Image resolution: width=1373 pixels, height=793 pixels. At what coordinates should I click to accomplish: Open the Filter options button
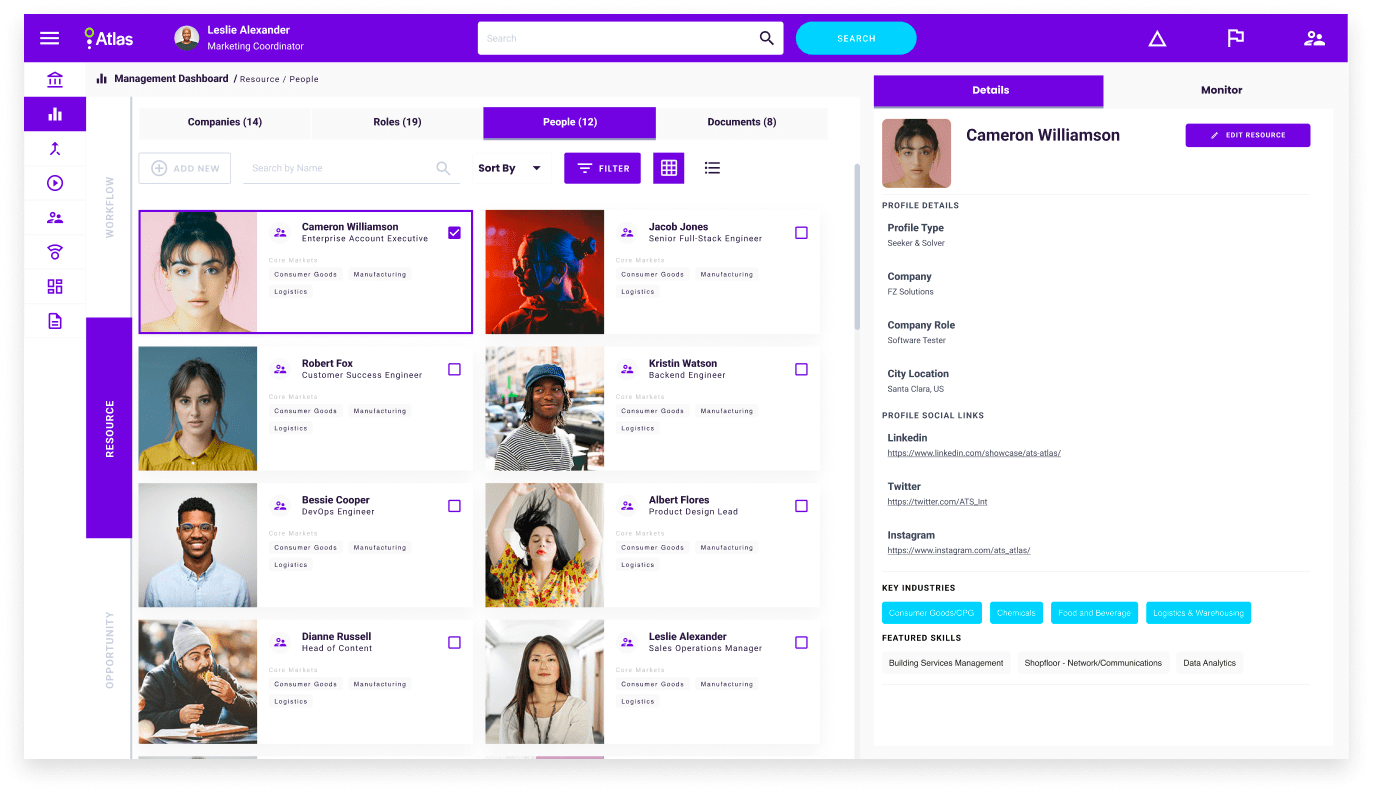[x=602, y=168]
